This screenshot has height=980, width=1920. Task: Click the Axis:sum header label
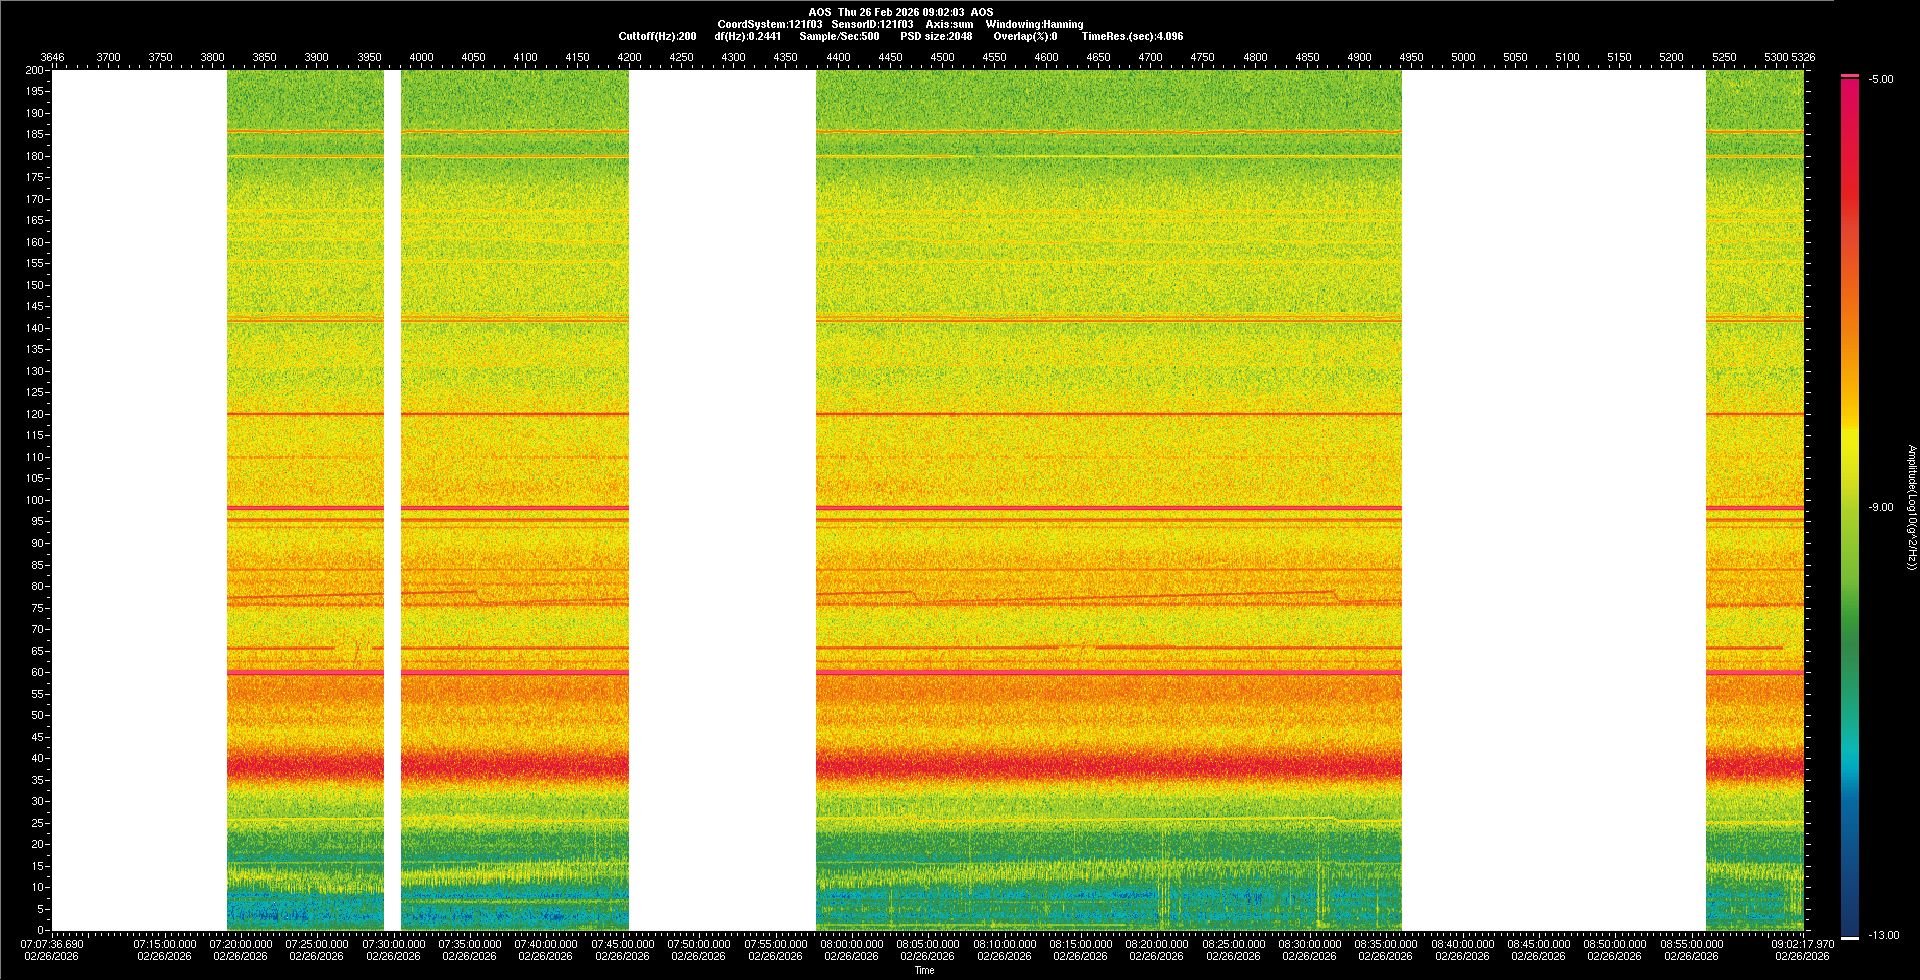click(949, 24)
